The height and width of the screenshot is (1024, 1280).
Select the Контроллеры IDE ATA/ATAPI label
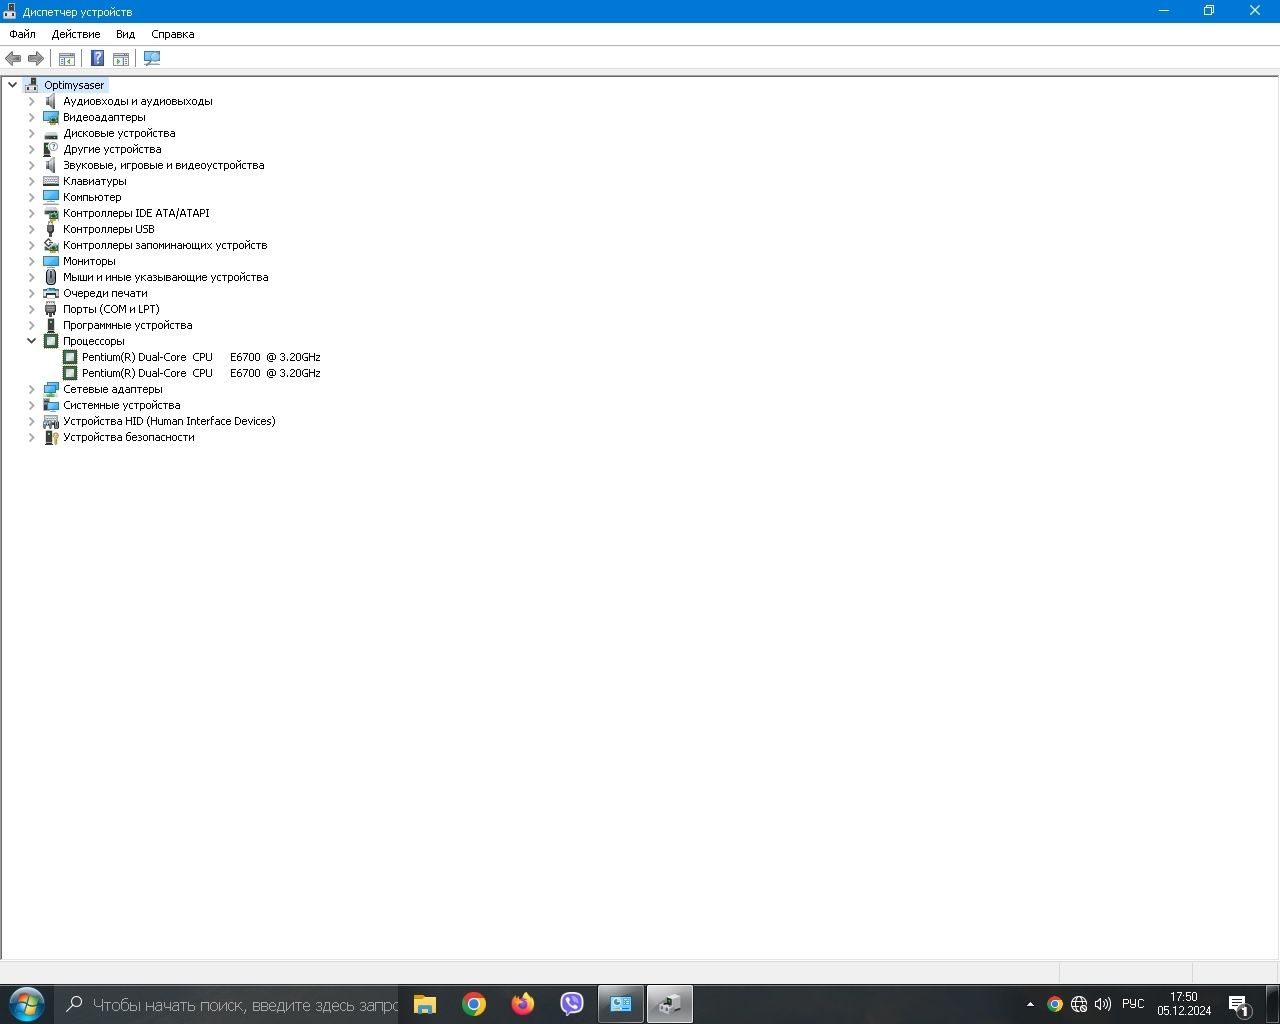pyautogui.click(x=136, y=213)
